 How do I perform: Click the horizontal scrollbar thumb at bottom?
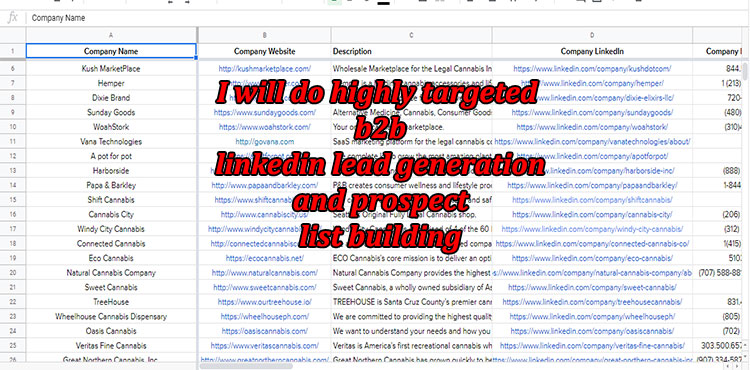click(x=246, y=366)
